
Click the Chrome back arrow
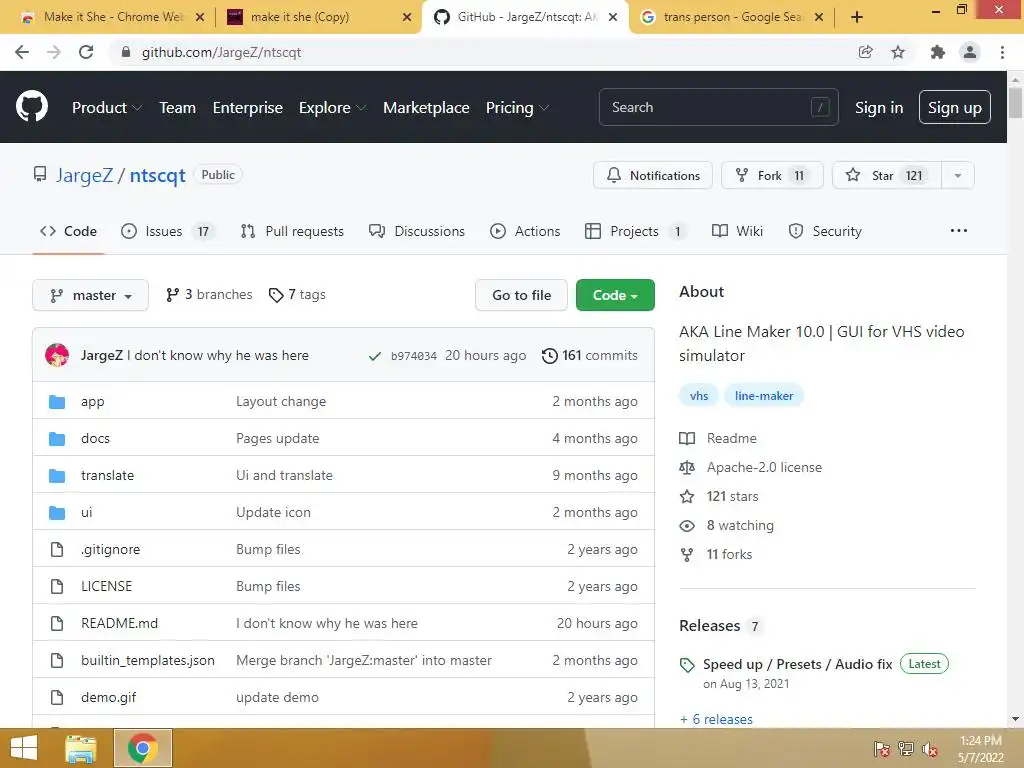point(22,52)
